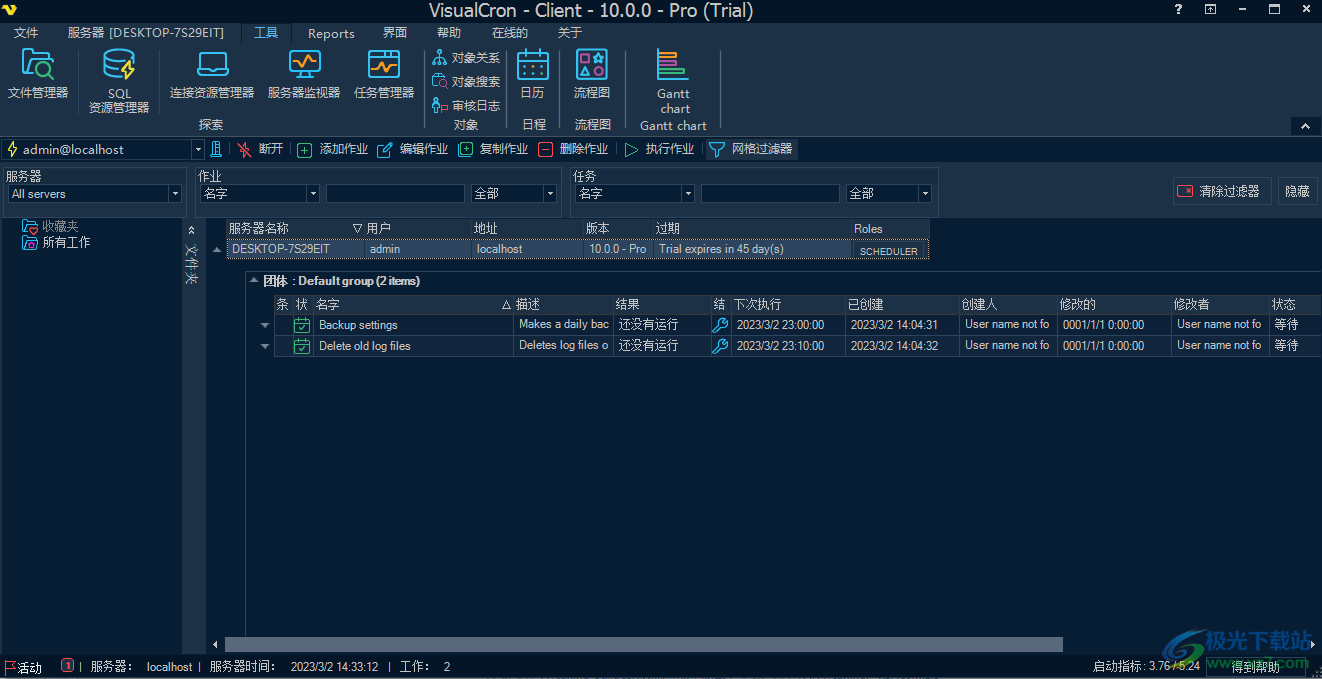Open 对象搜索 object search
The width and height of the screenshot is (1322, 679).
click(x=466, y=81)
